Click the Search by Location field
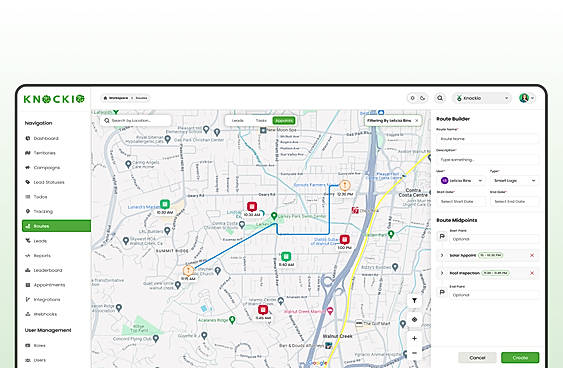Viewport: 563px width, 368px height. 135,121
